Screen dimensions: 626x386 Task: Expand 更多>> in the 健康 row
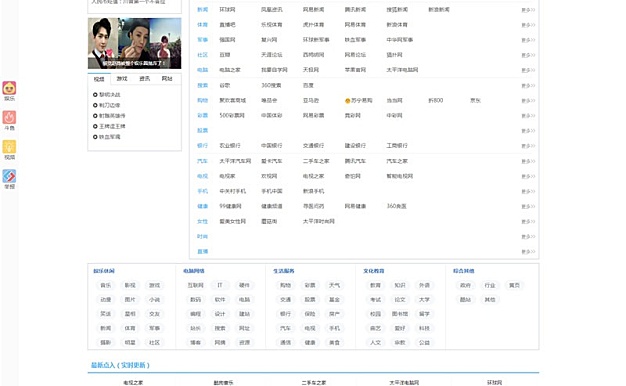(x=528, y=206)
